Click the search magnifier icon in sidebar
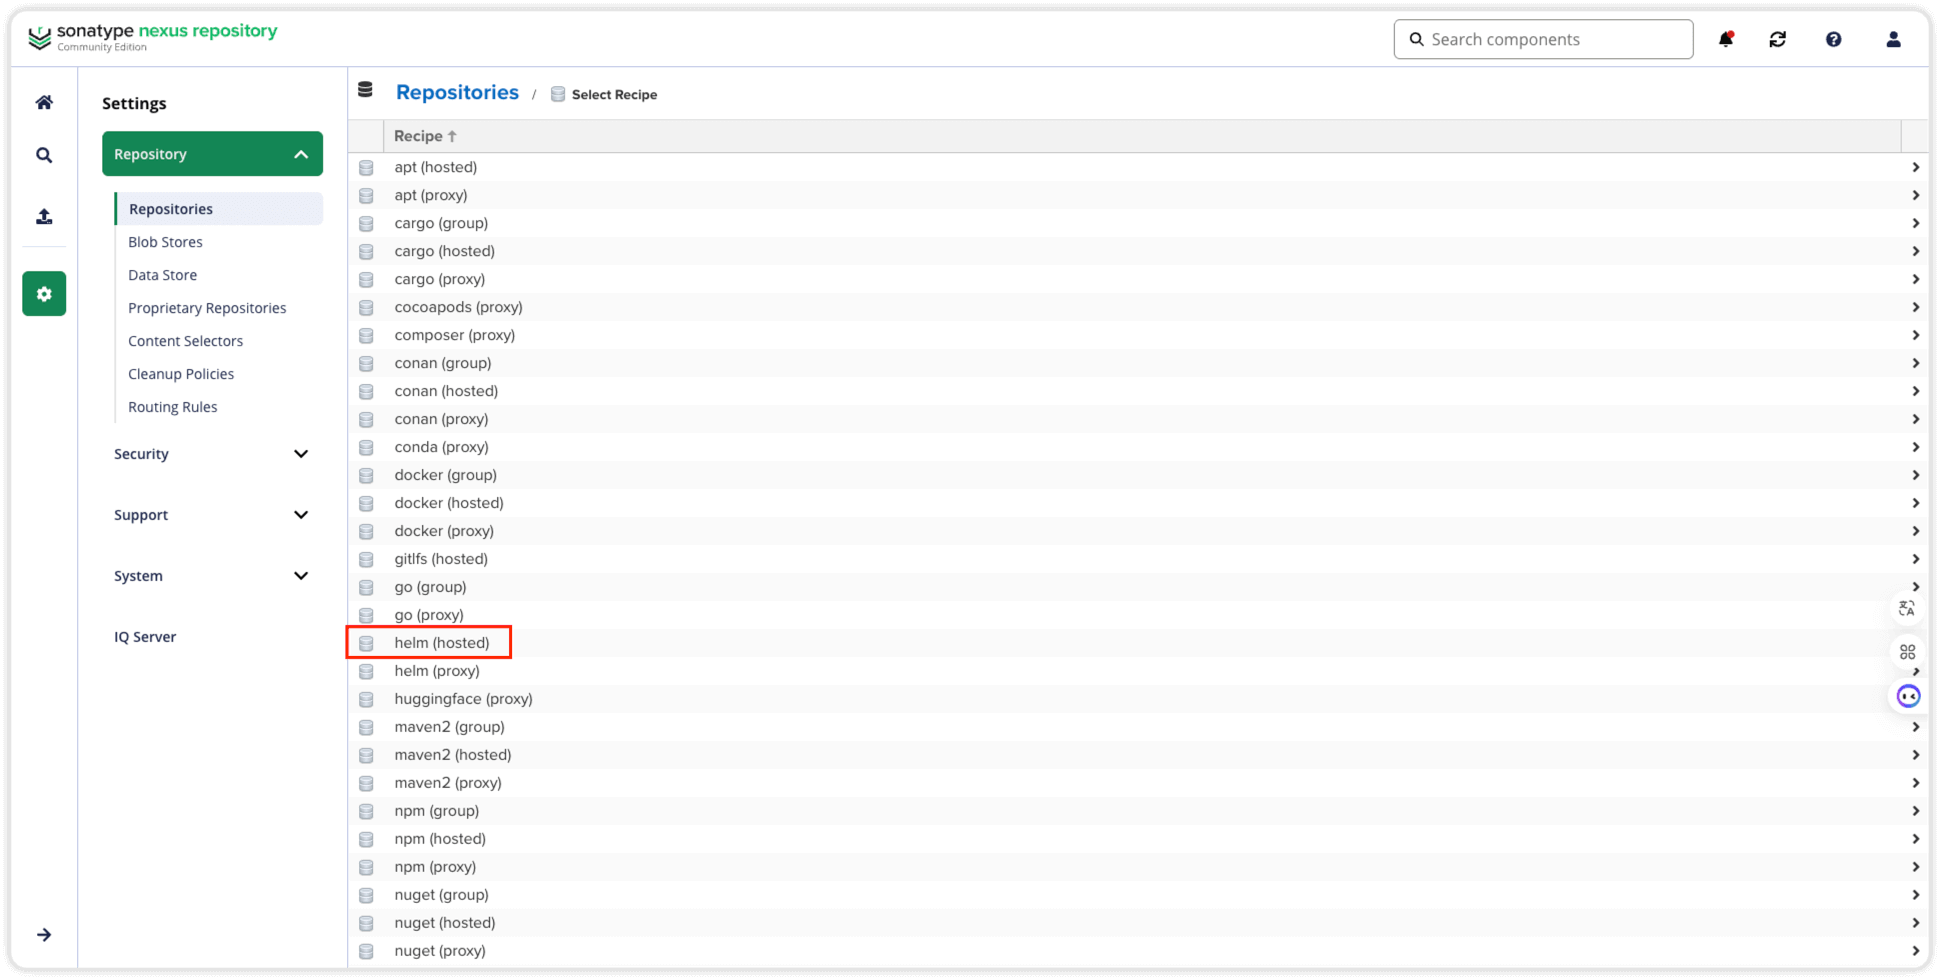Screen dimensions: 1940x979 tap(44, 155)
